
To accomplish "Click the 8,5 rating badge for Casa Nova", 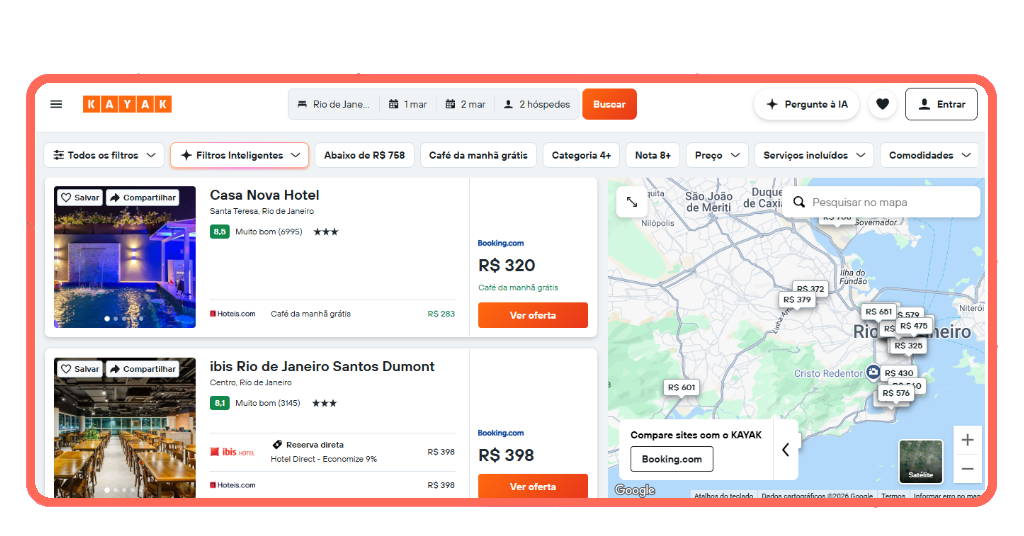I will click(219, 232).
